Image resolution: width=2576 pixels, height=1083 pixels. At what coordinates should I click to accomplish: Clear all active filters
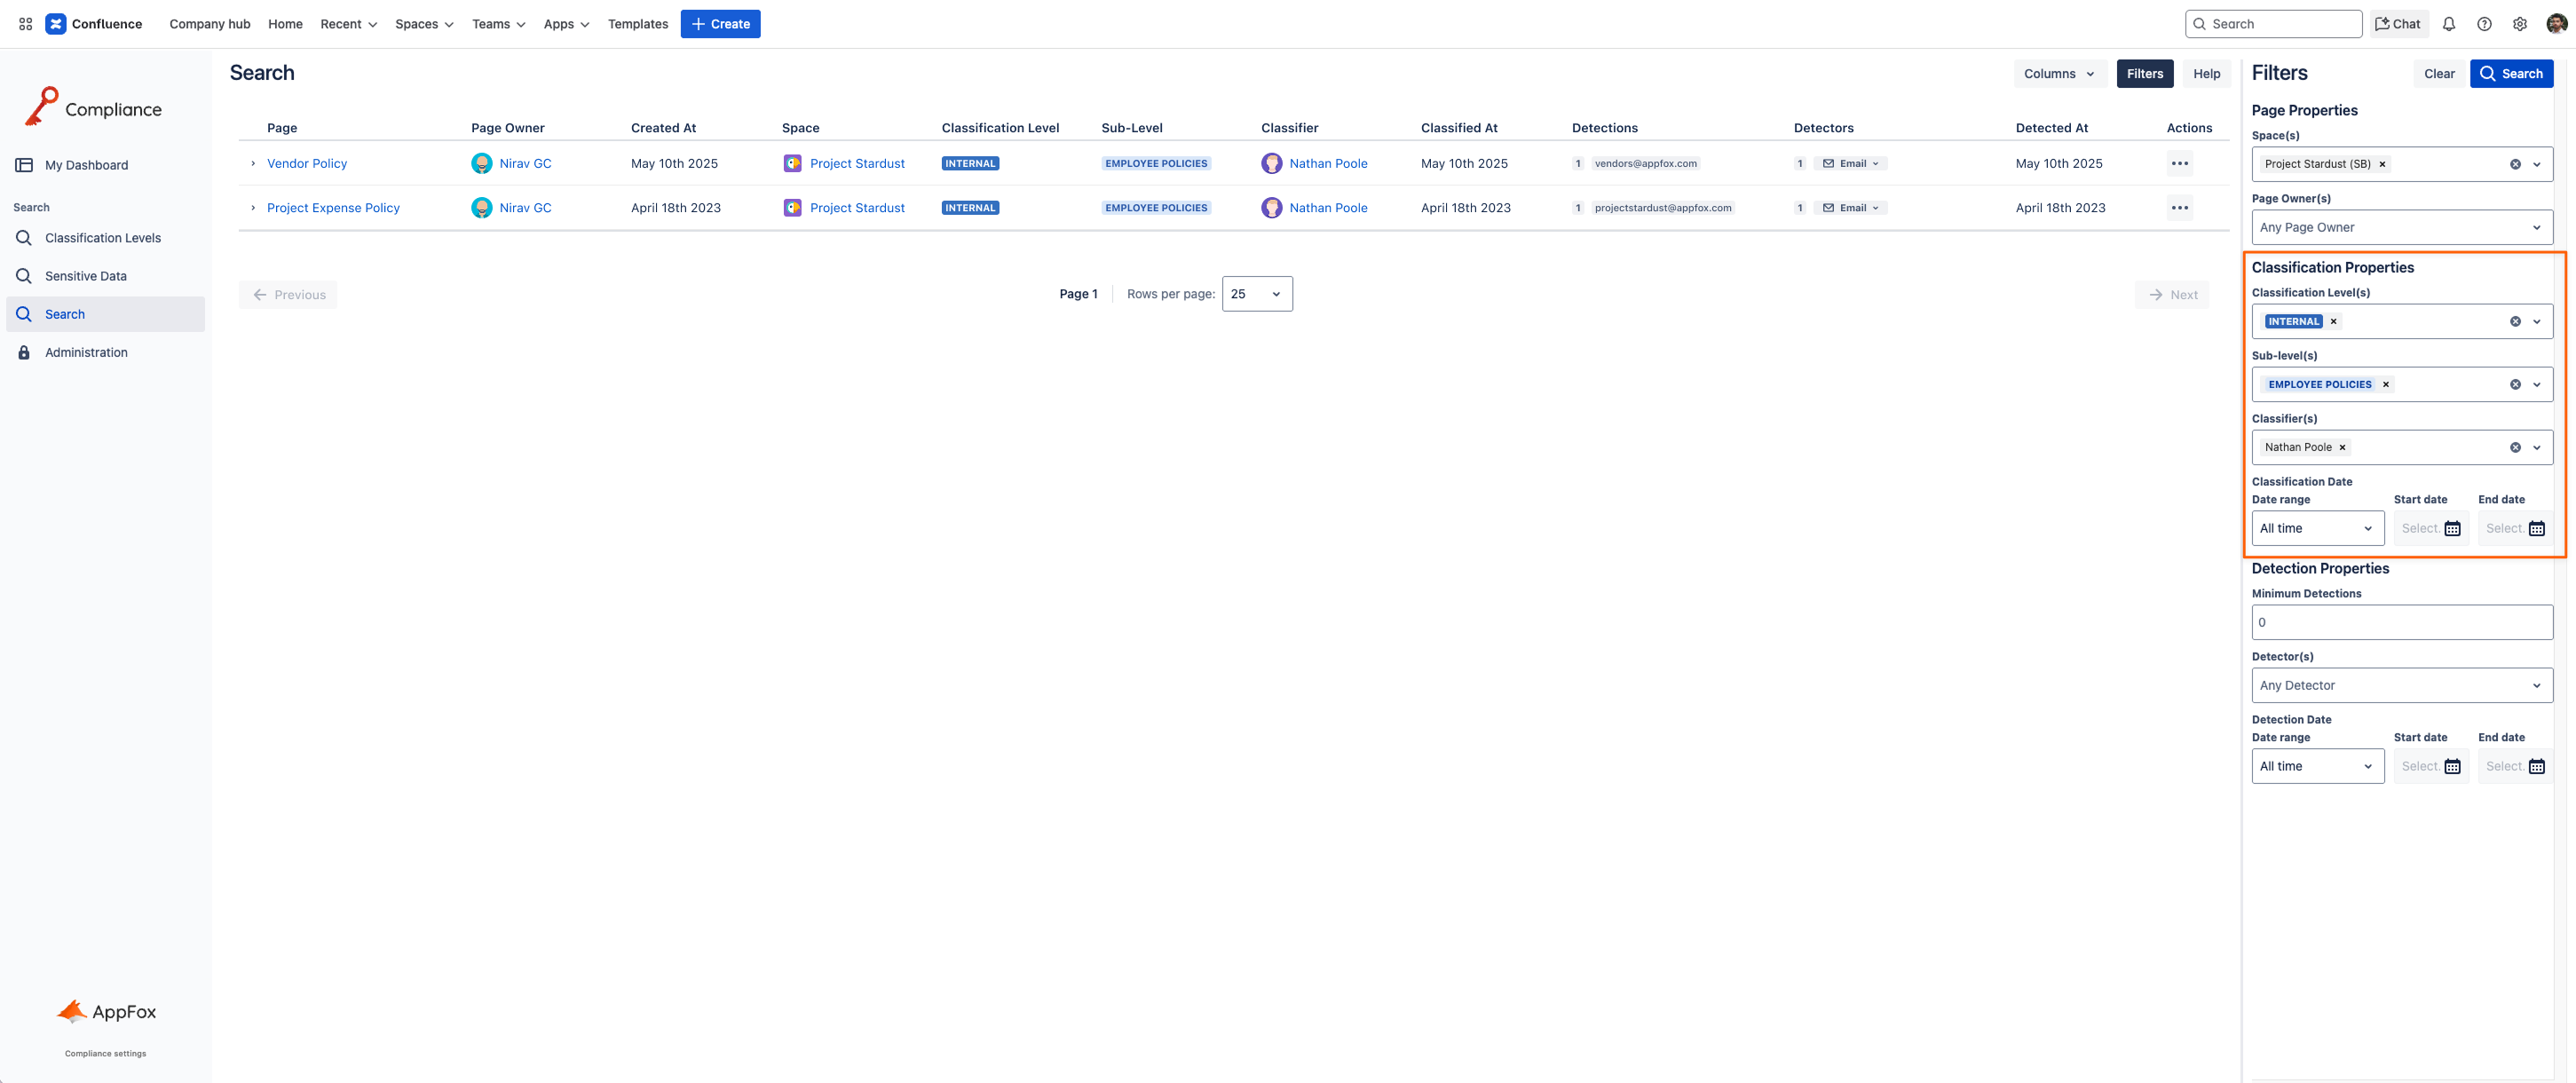click(x=2439, y=73)
